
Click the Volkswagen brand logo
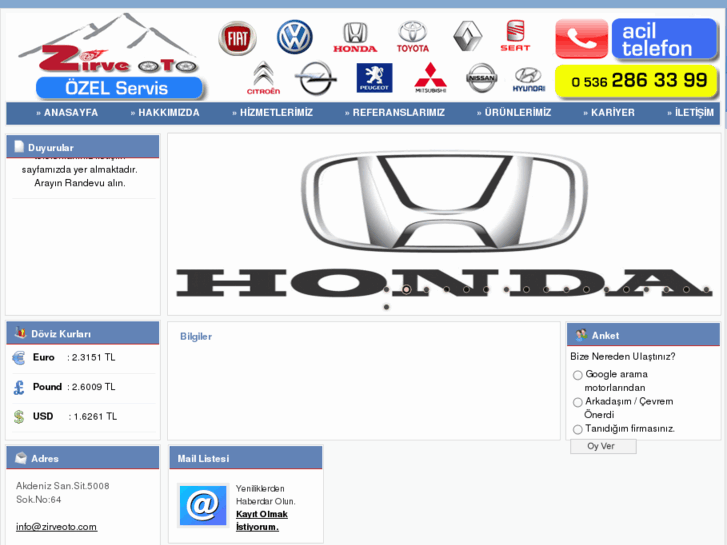[x=294, y=37]
